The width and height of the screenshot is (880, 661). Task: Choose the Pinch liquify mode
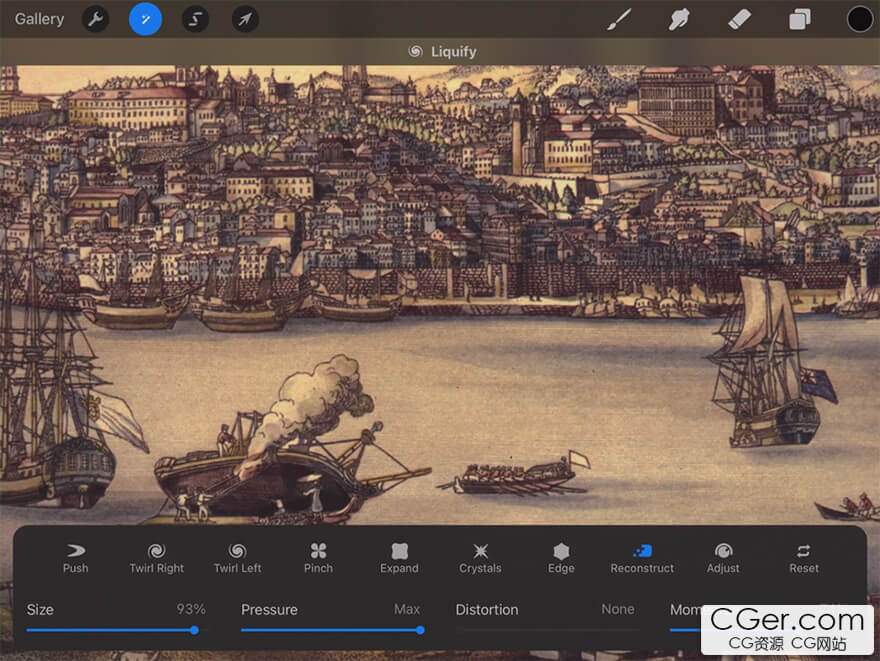click(x=318, y=558)
